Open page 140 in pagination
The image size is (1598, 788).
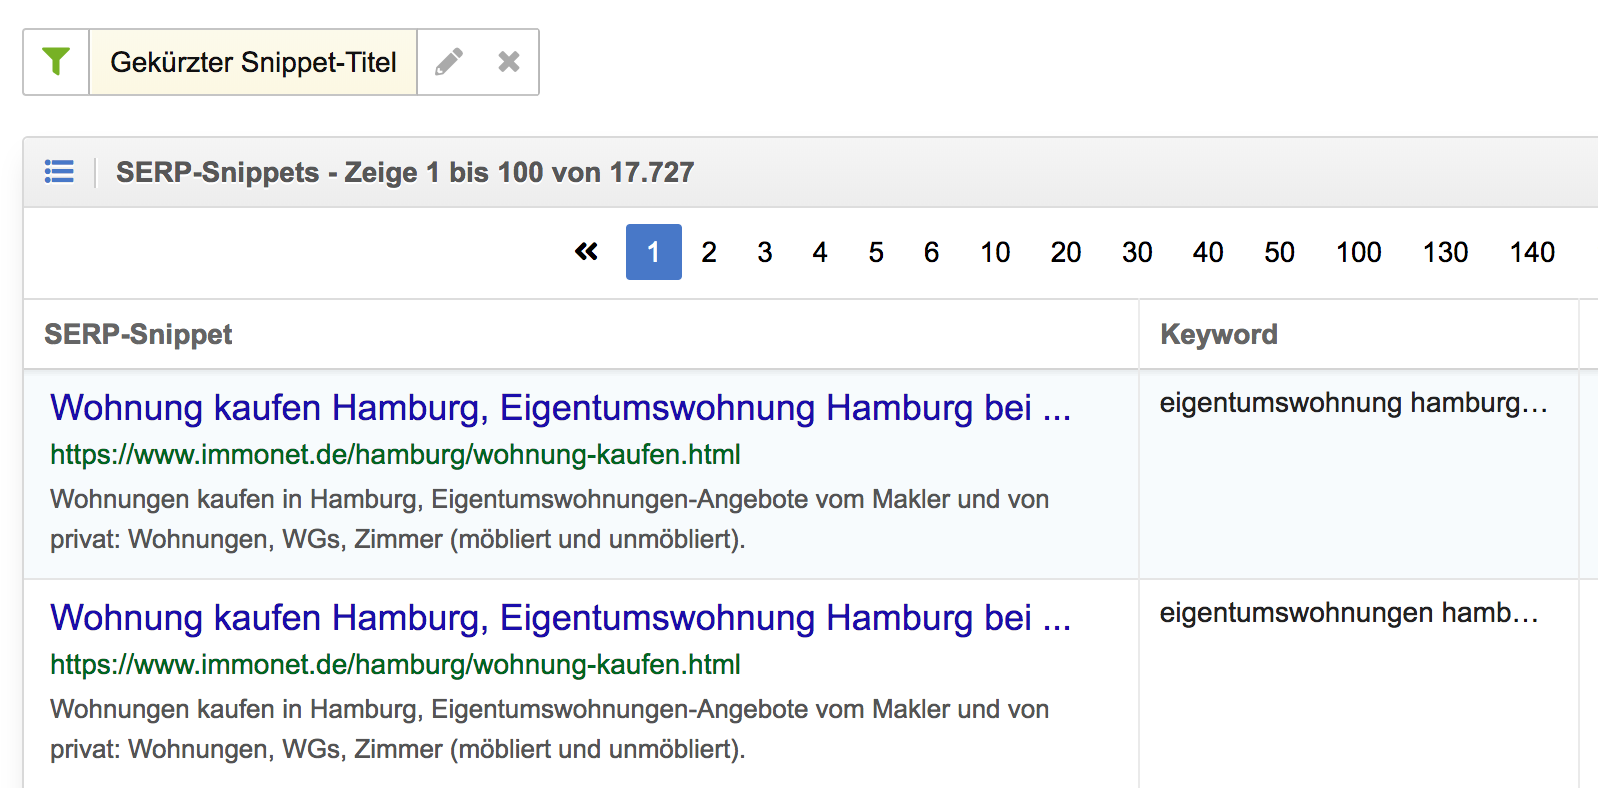1532,252
